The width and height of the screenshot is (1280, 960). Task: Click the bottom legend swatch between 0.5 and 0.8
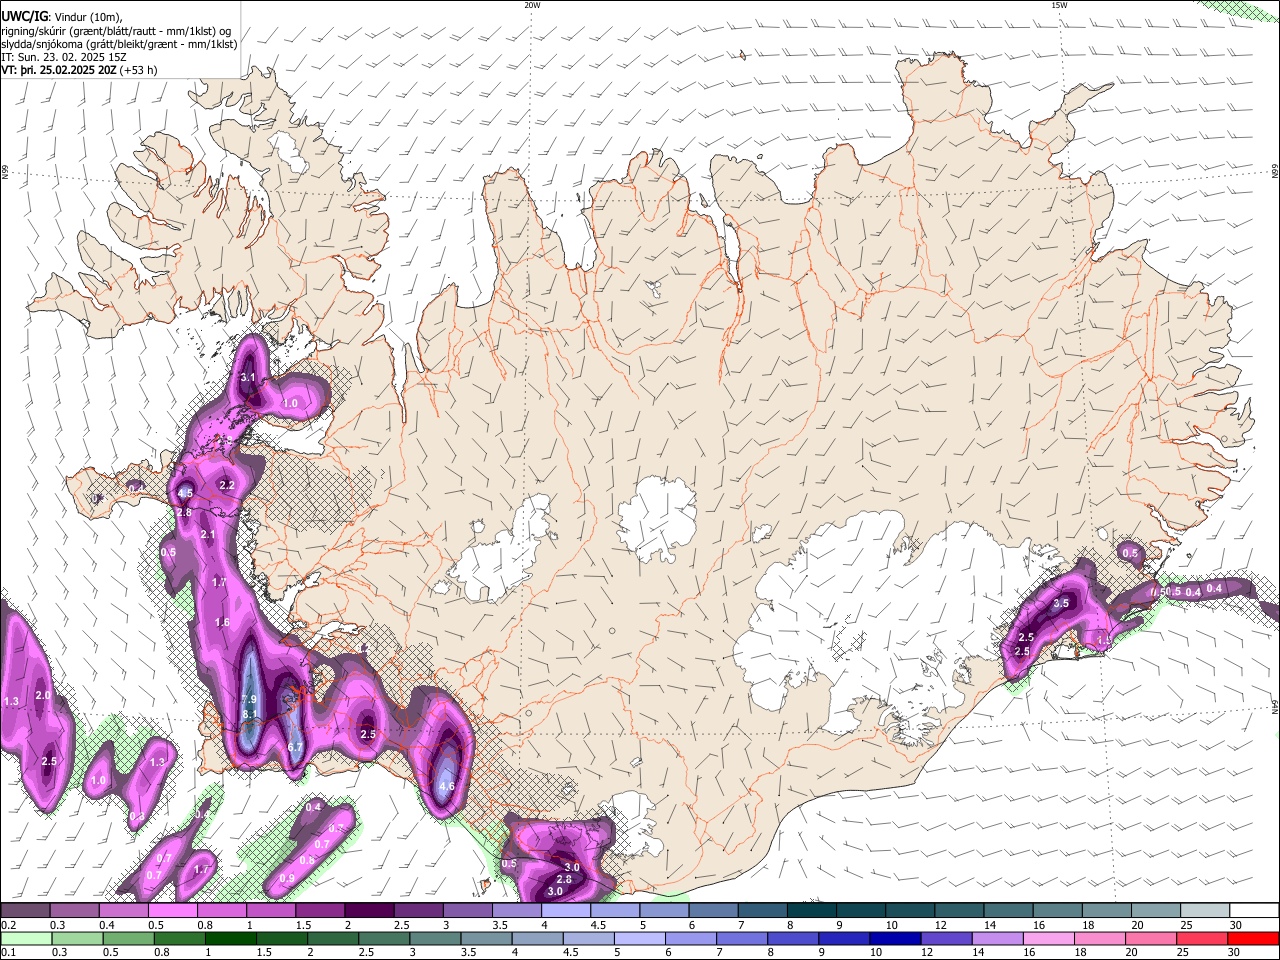pyautogui.click(x=129, y=938)
